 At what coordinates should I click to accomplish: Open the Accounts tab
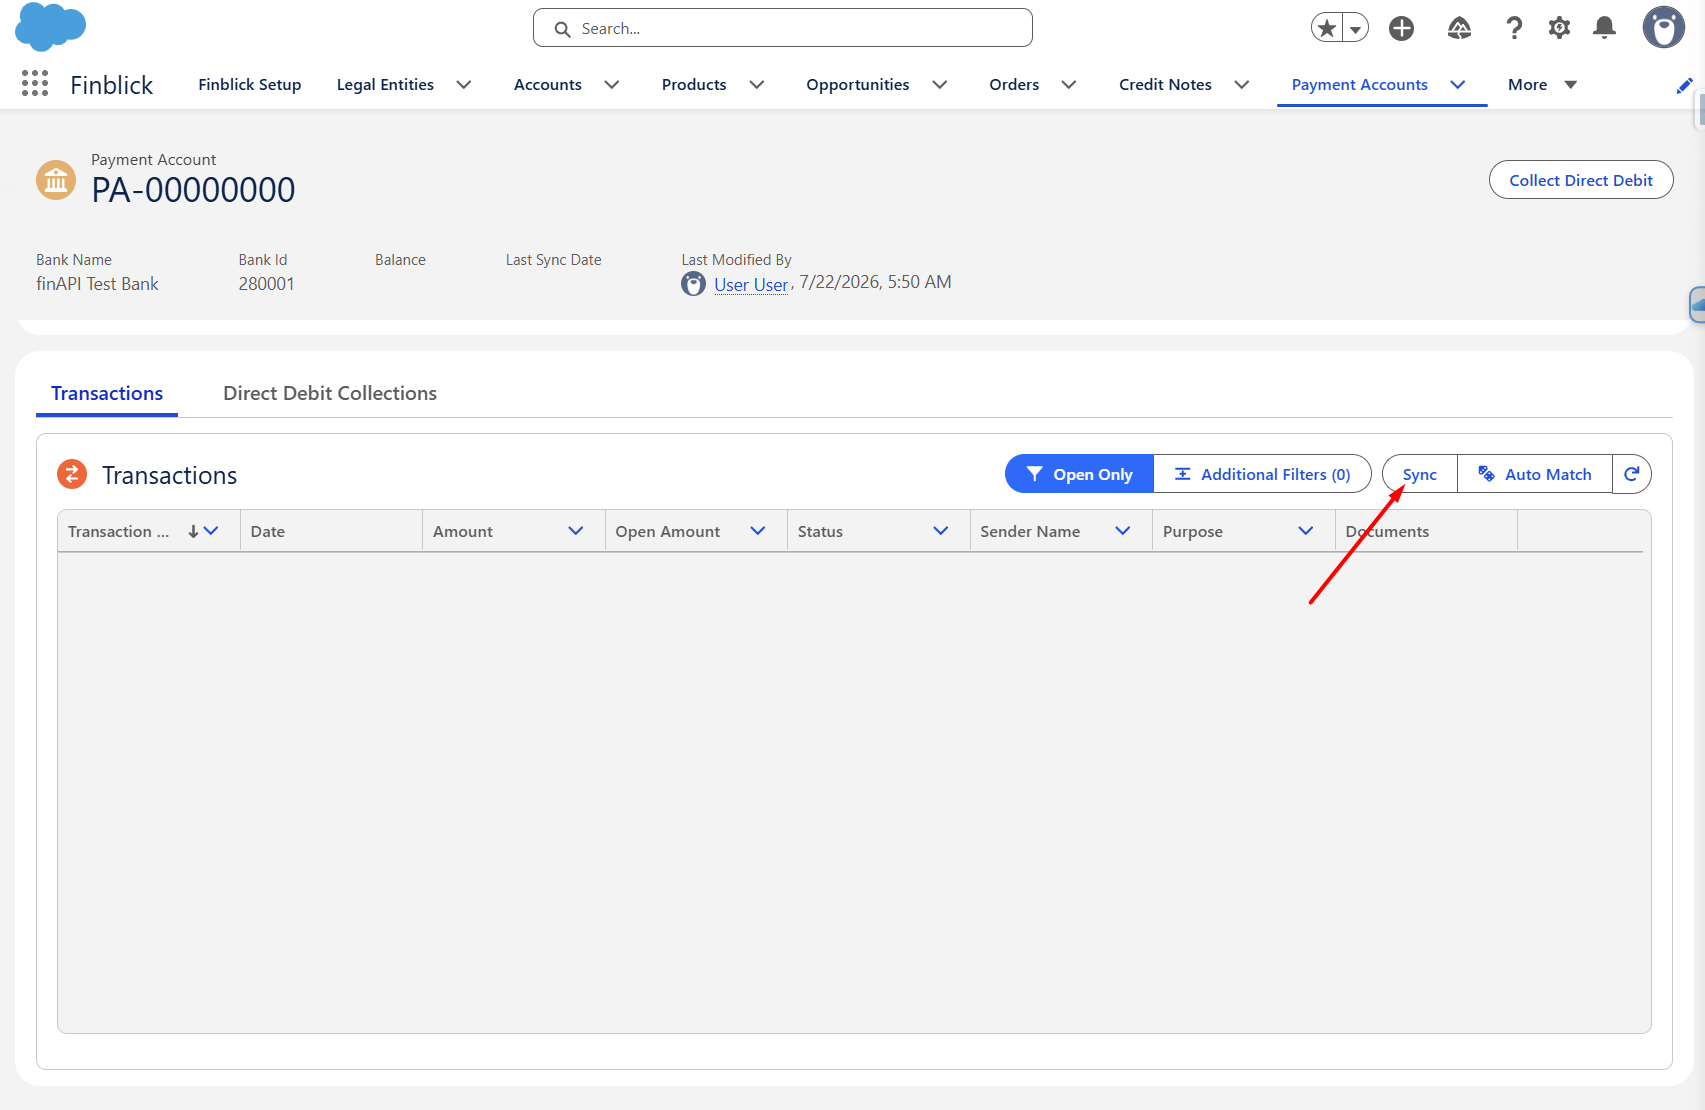click(548, 85)
